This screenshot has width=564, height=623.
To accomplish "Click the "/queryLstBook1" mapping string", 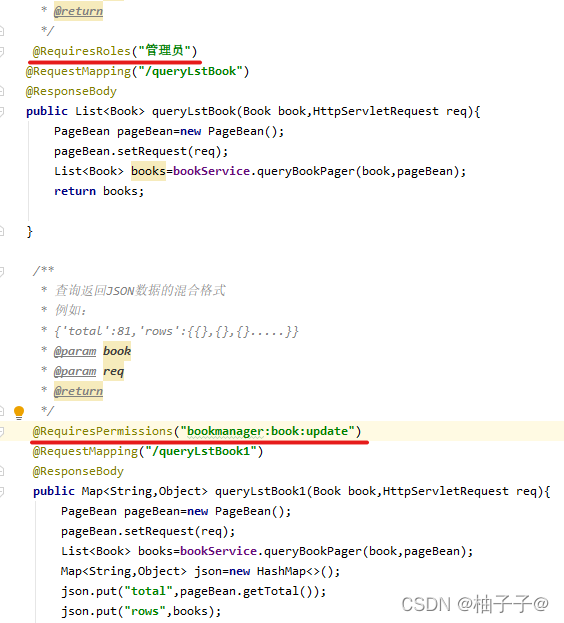I will [x=201, y=452].
